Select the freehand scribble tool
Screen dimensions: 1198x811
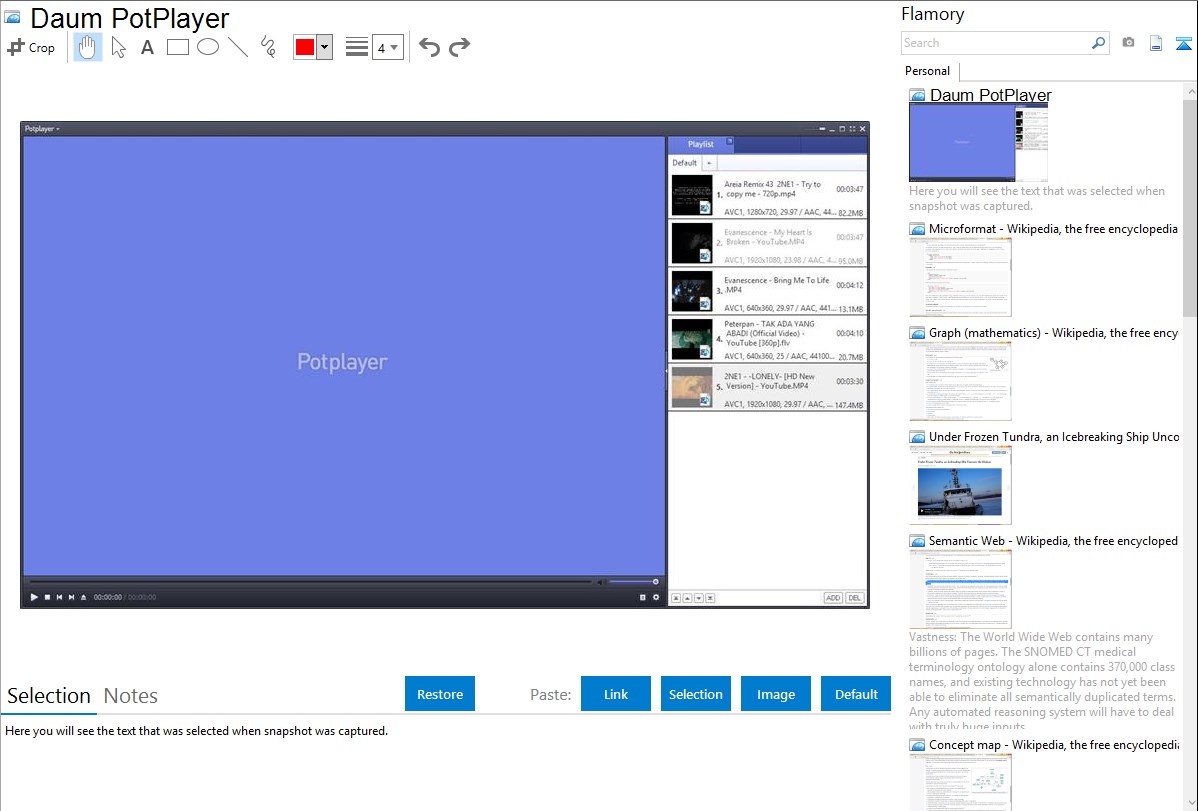[268, 47]
